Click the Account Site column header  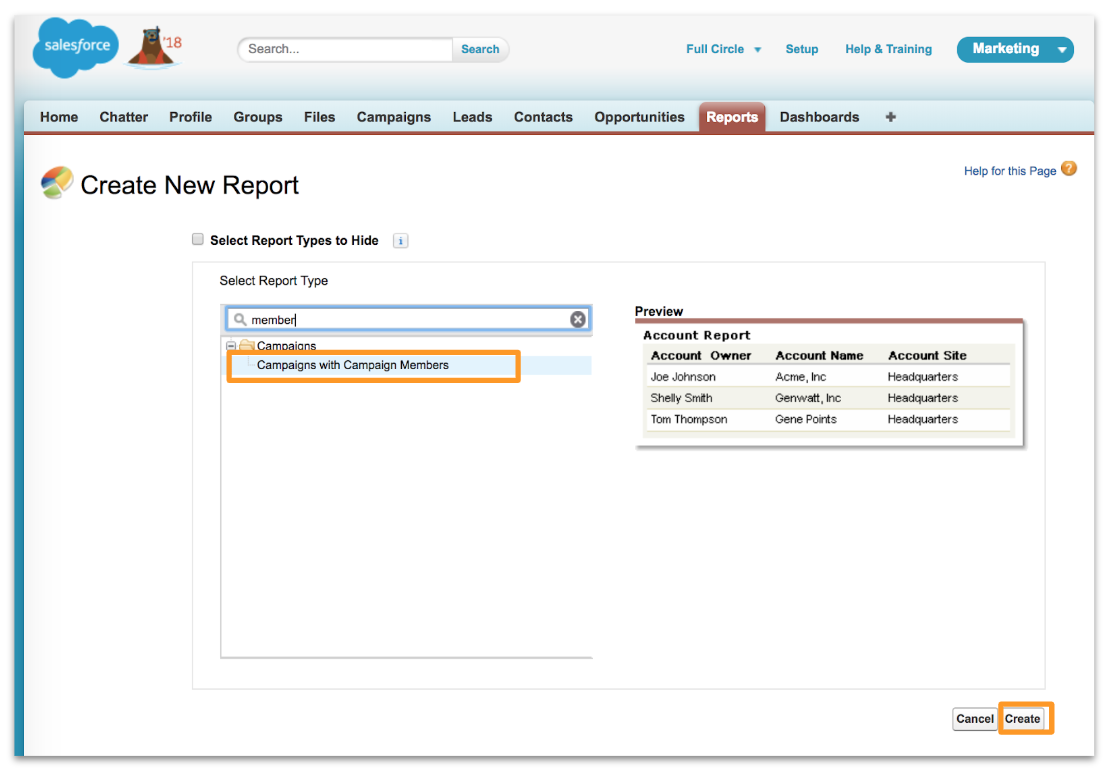click(x=927, y=355)
